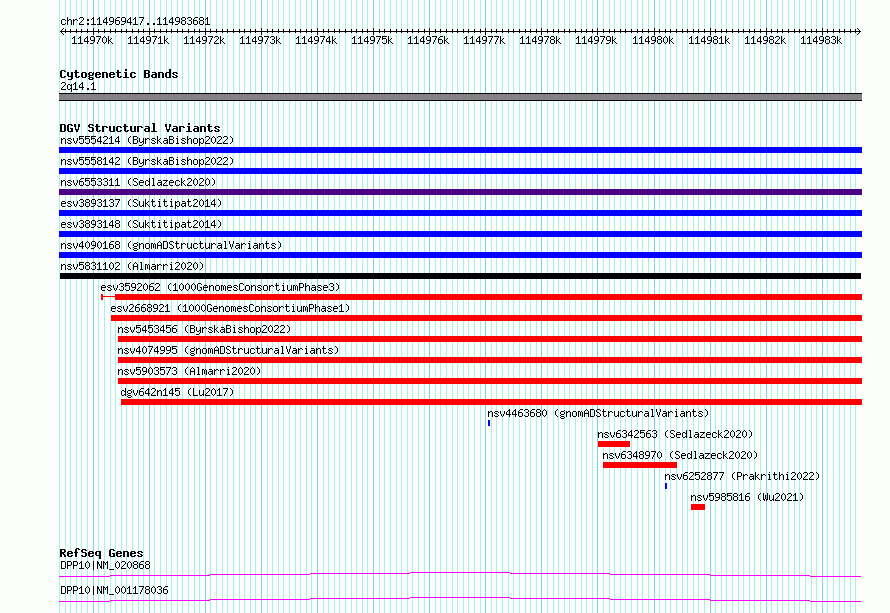Click the red bar under dgv642n145

tap(492, 402)
